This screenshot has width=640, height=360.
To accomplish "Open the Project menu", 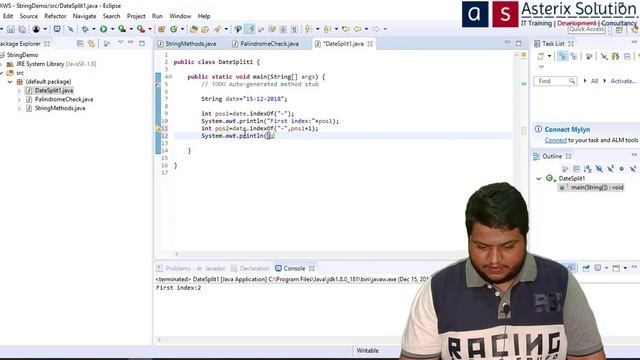I will [x=136, y=16].
